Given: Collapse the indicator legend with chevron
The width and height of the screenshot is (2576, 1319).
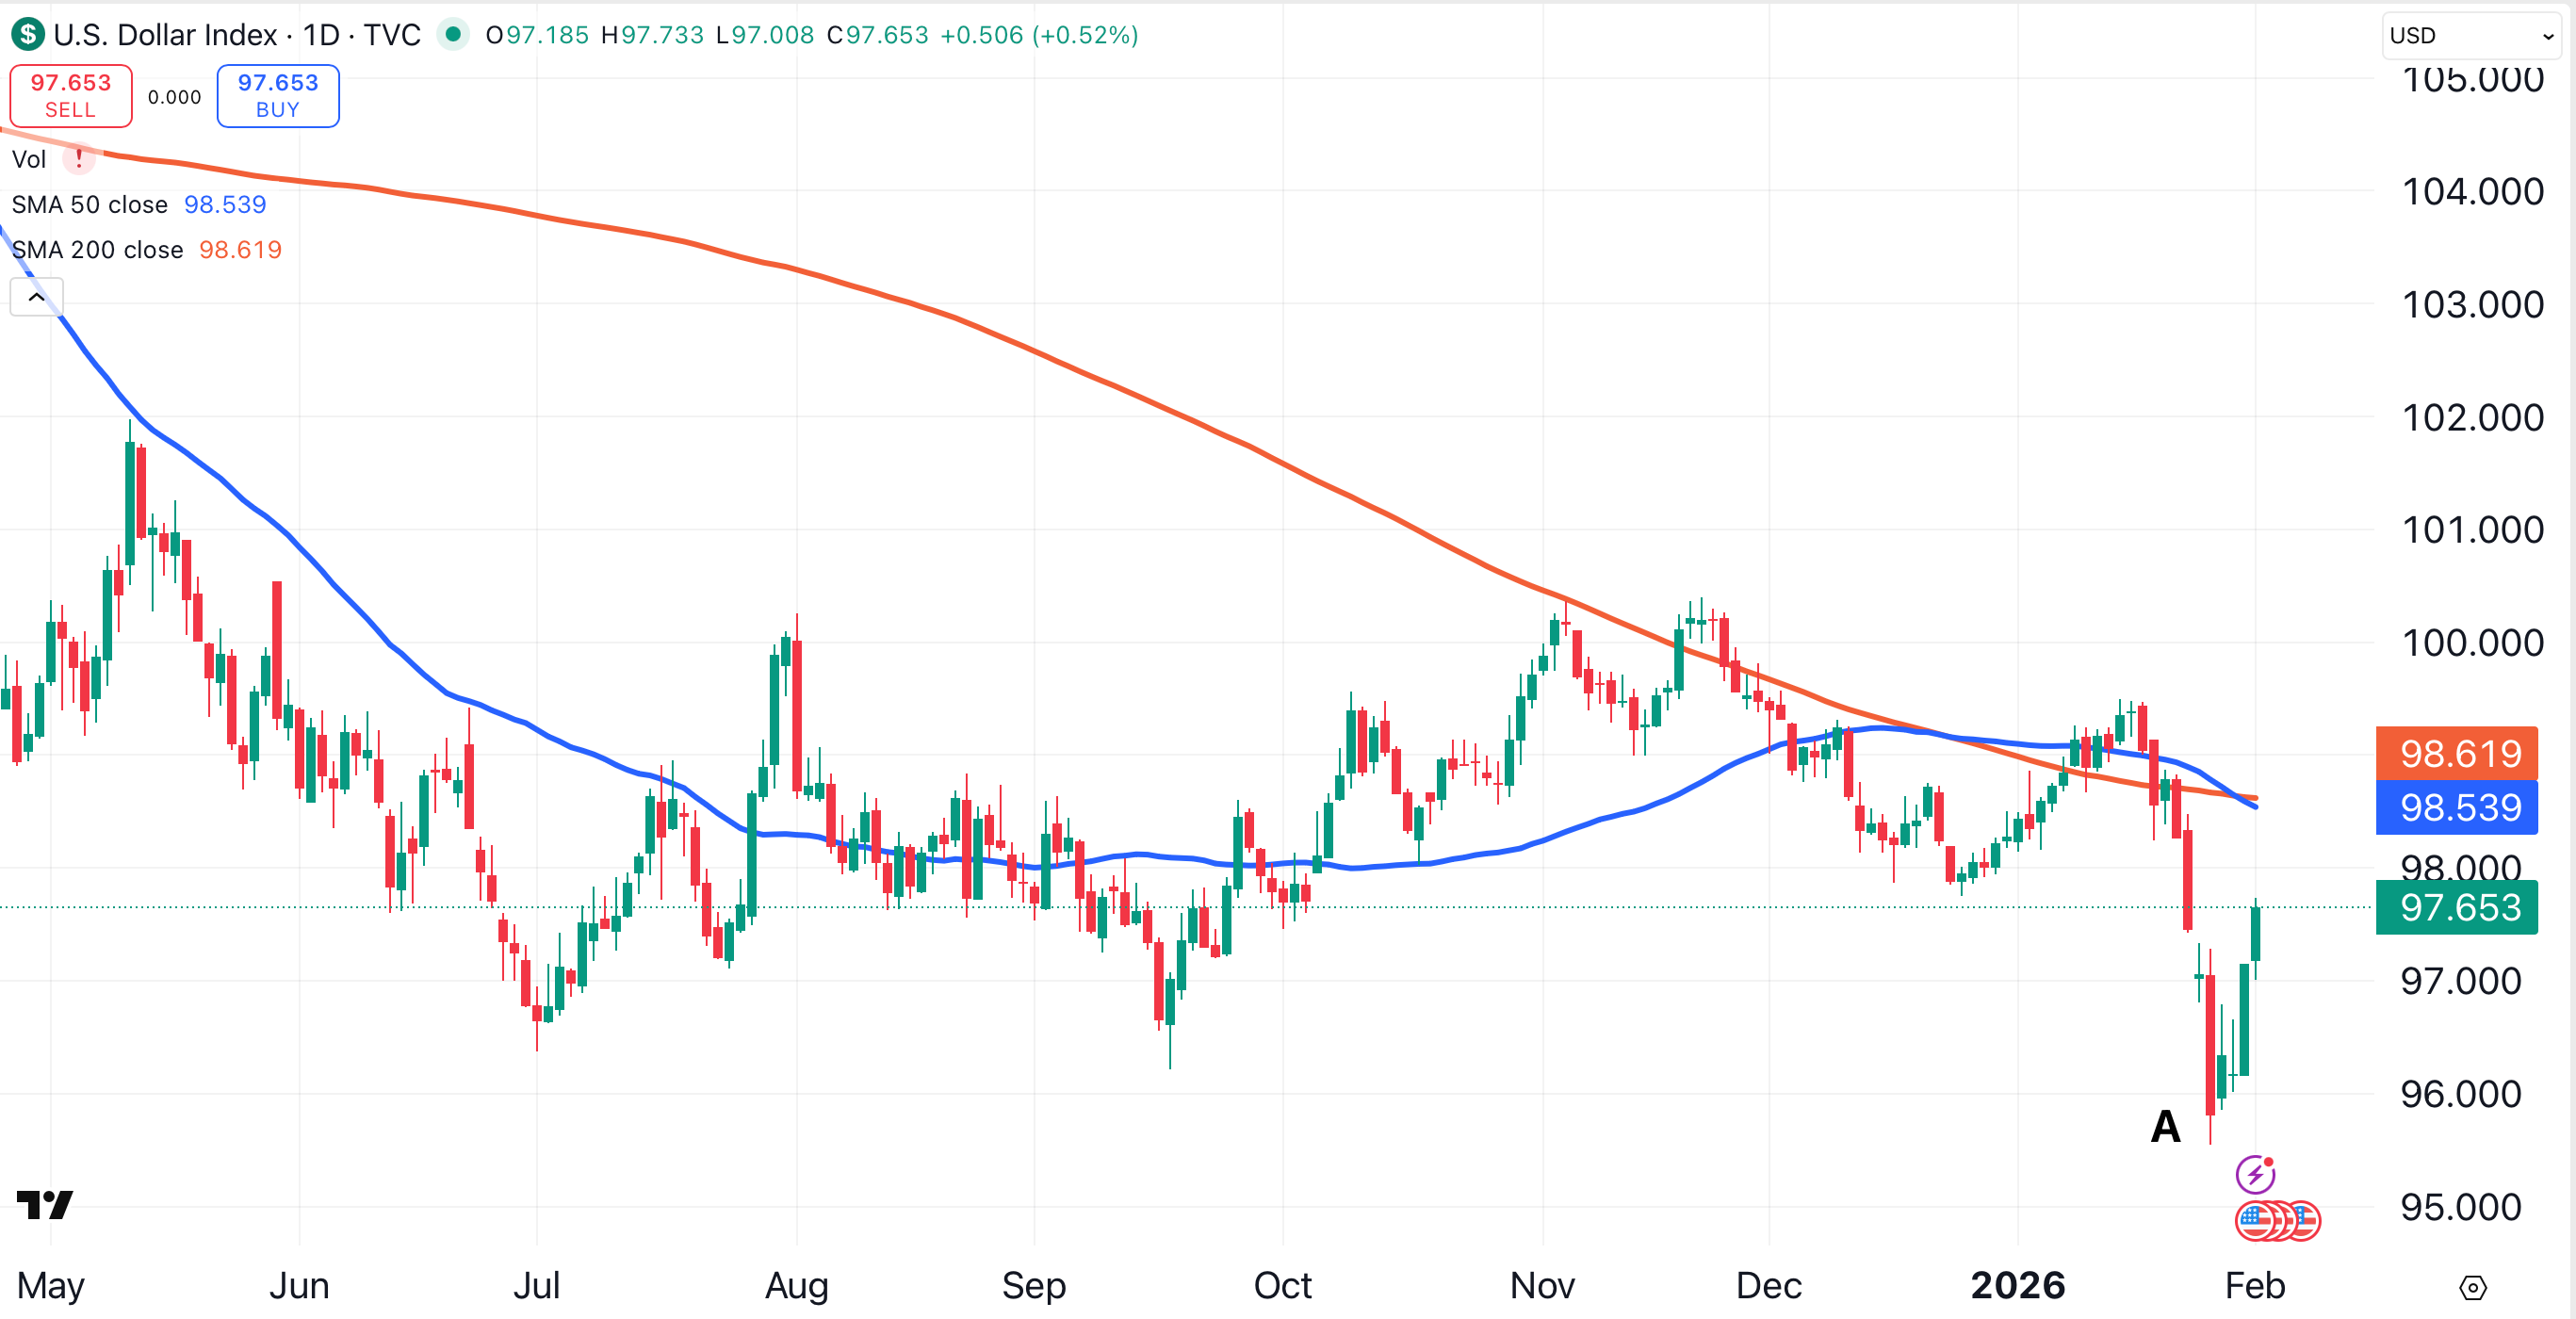Looking at the screenshot, I should (x=37, y=297).
